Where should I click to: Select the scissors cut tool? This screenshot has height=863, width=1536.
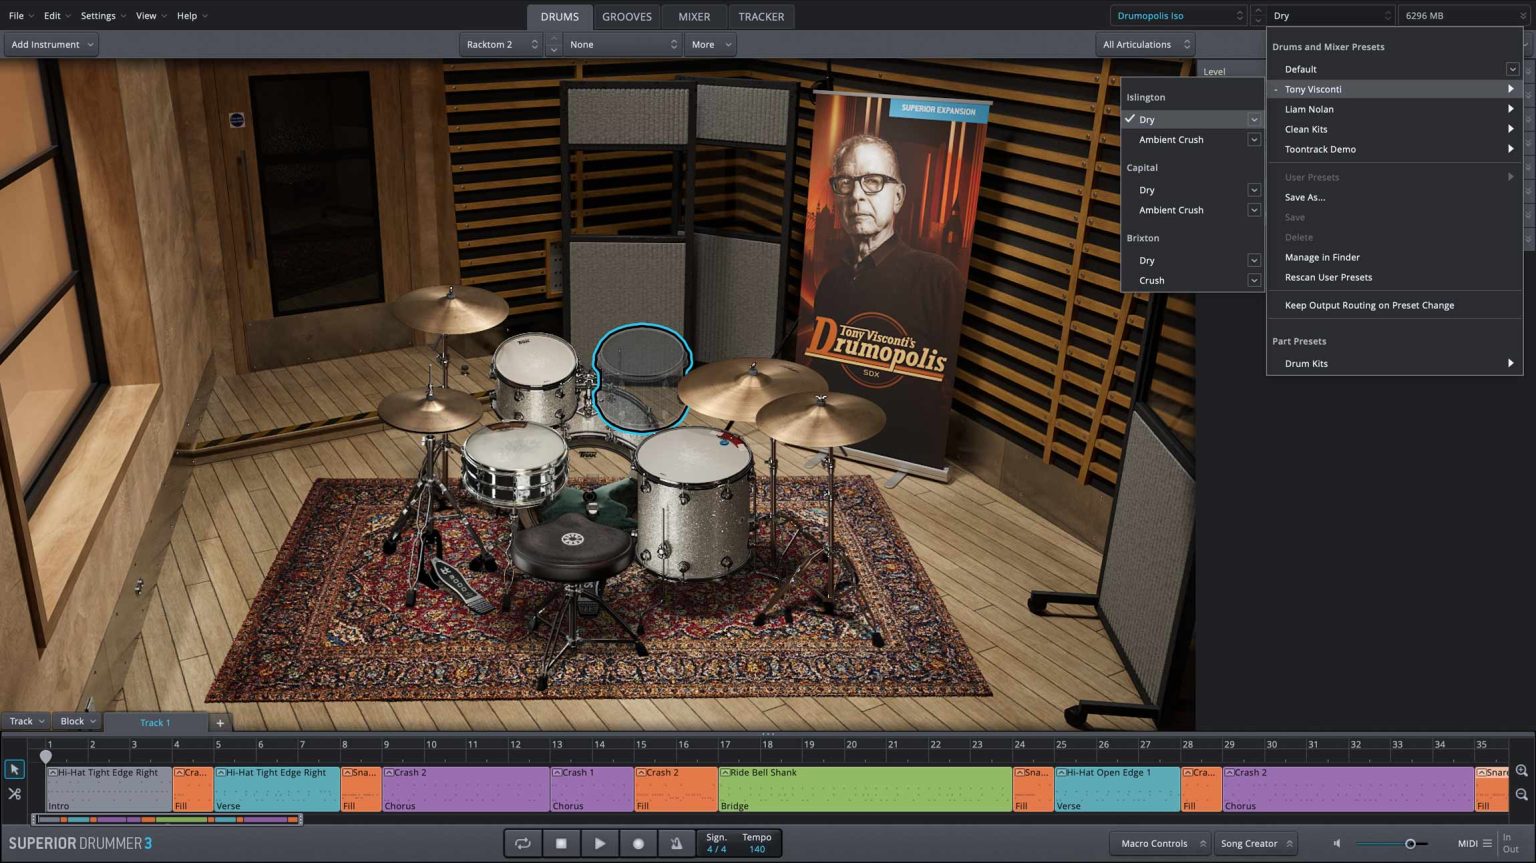pyautogui.click(x=14, y=794)
